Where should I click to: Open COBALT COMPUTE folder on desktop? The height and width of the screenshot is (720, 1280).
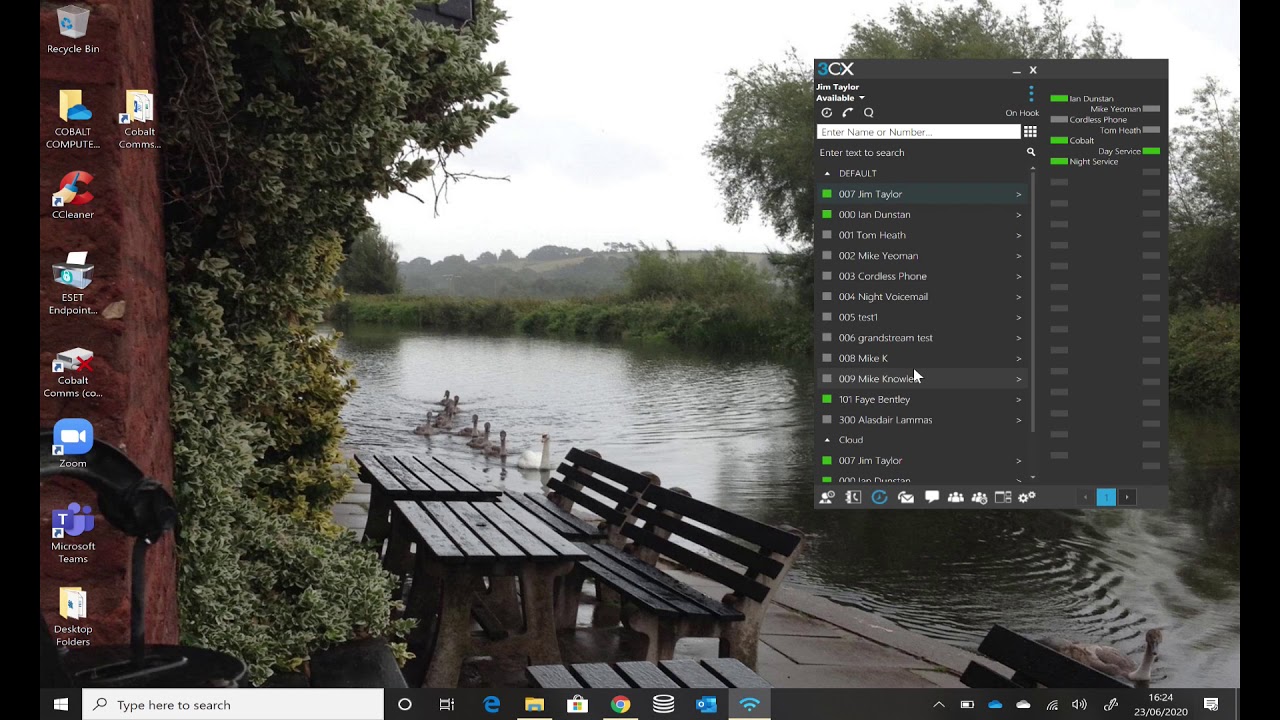point(73,120)
